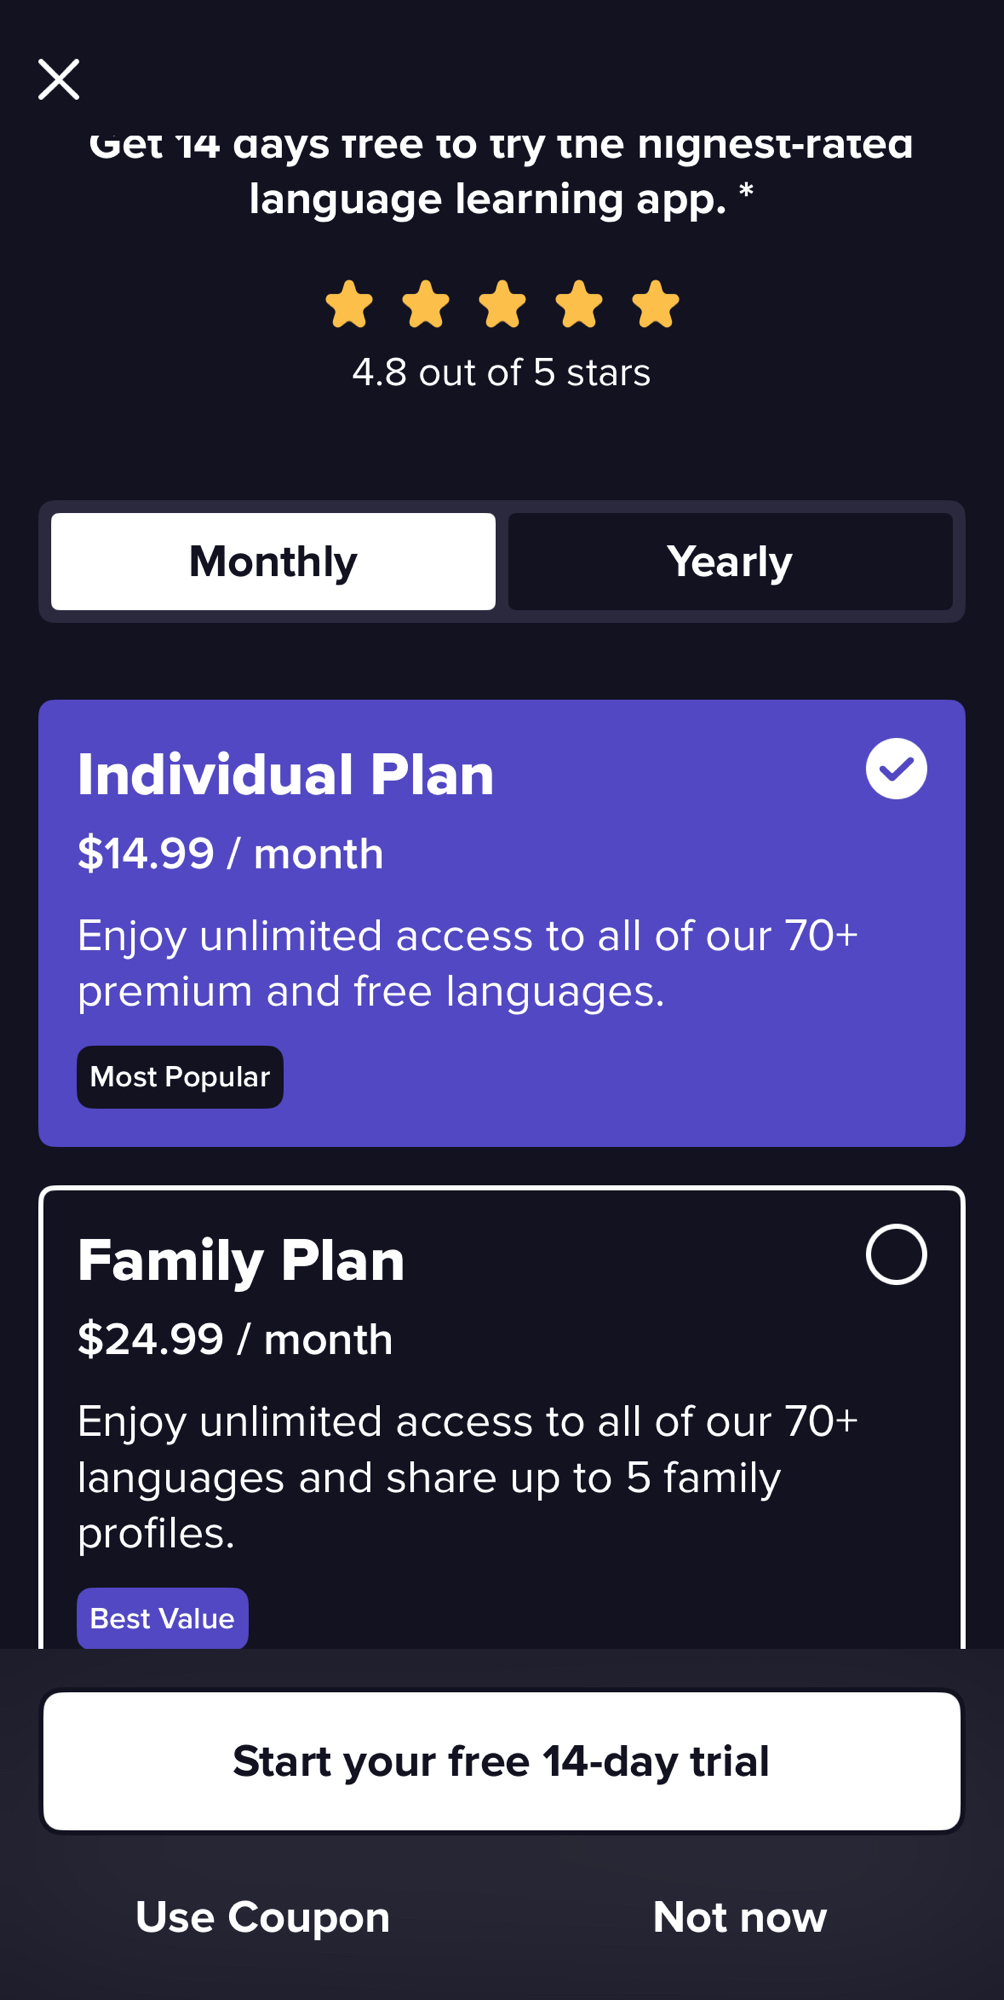1004x2000 pixels.
Task: Start your free 14-day trial
Action: [501, 1761]
